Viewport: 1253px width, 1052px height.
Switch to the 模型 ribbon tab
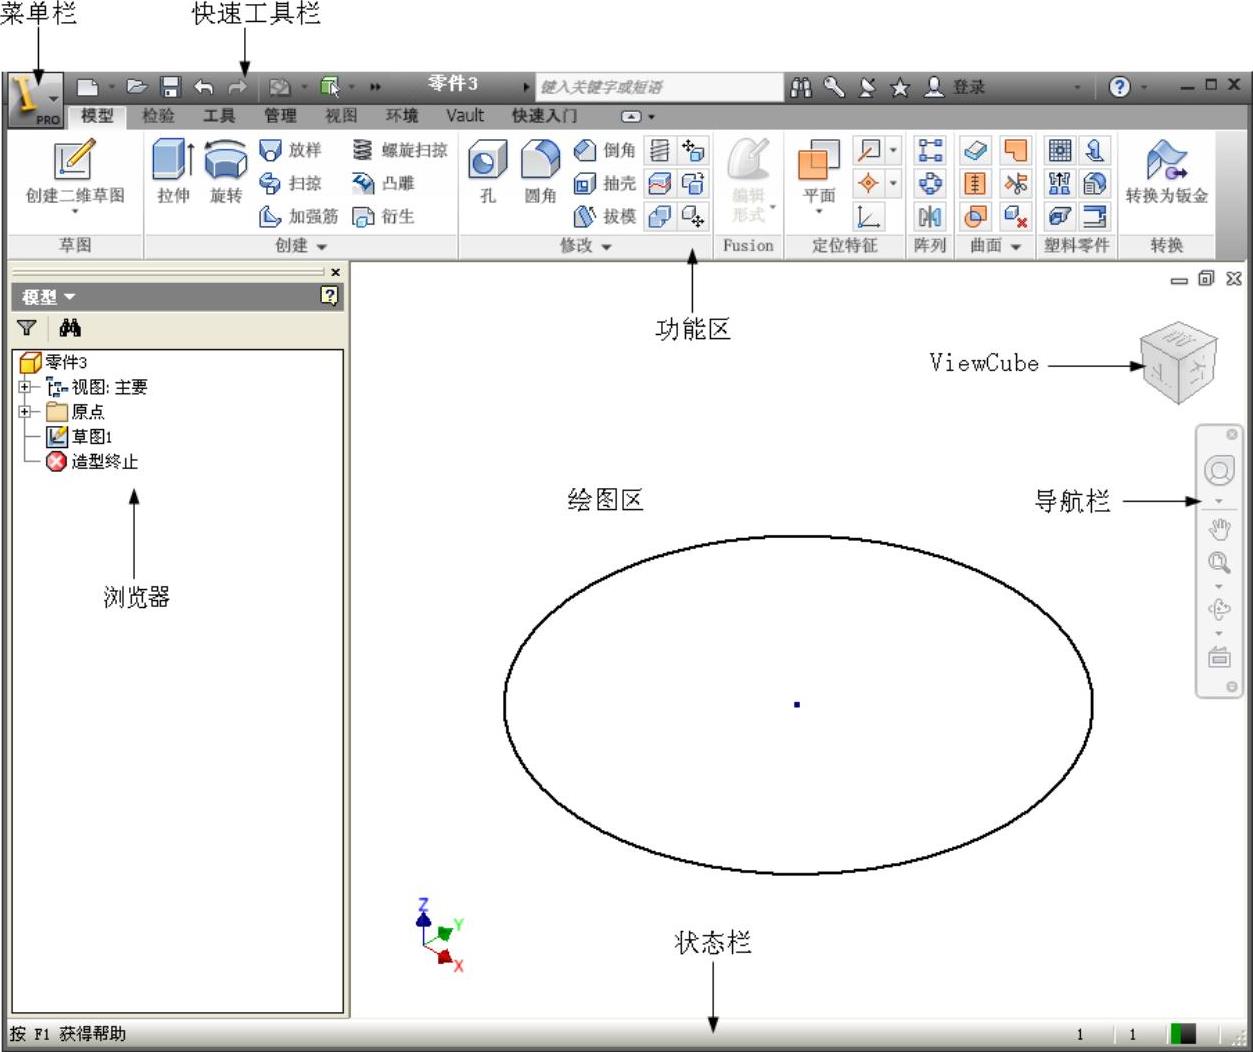(x=97, y=116)
